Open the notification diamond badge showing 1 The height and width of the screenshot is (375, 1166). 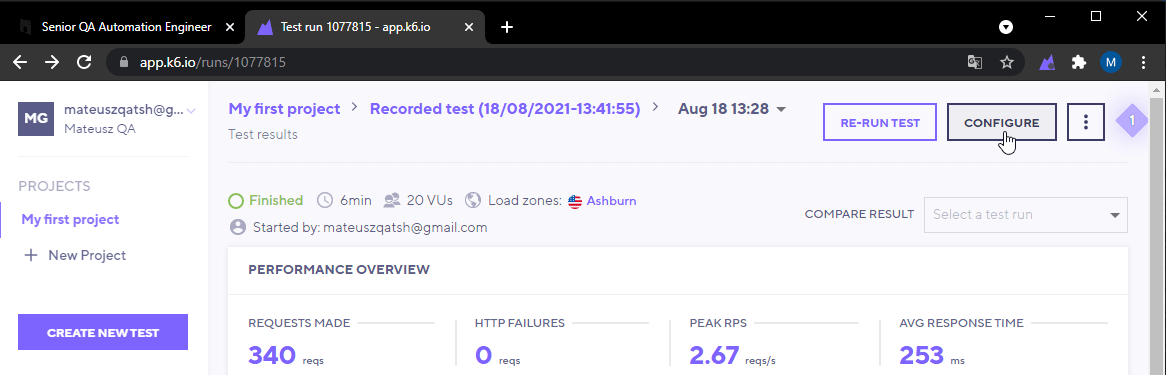click(1132, 120)
